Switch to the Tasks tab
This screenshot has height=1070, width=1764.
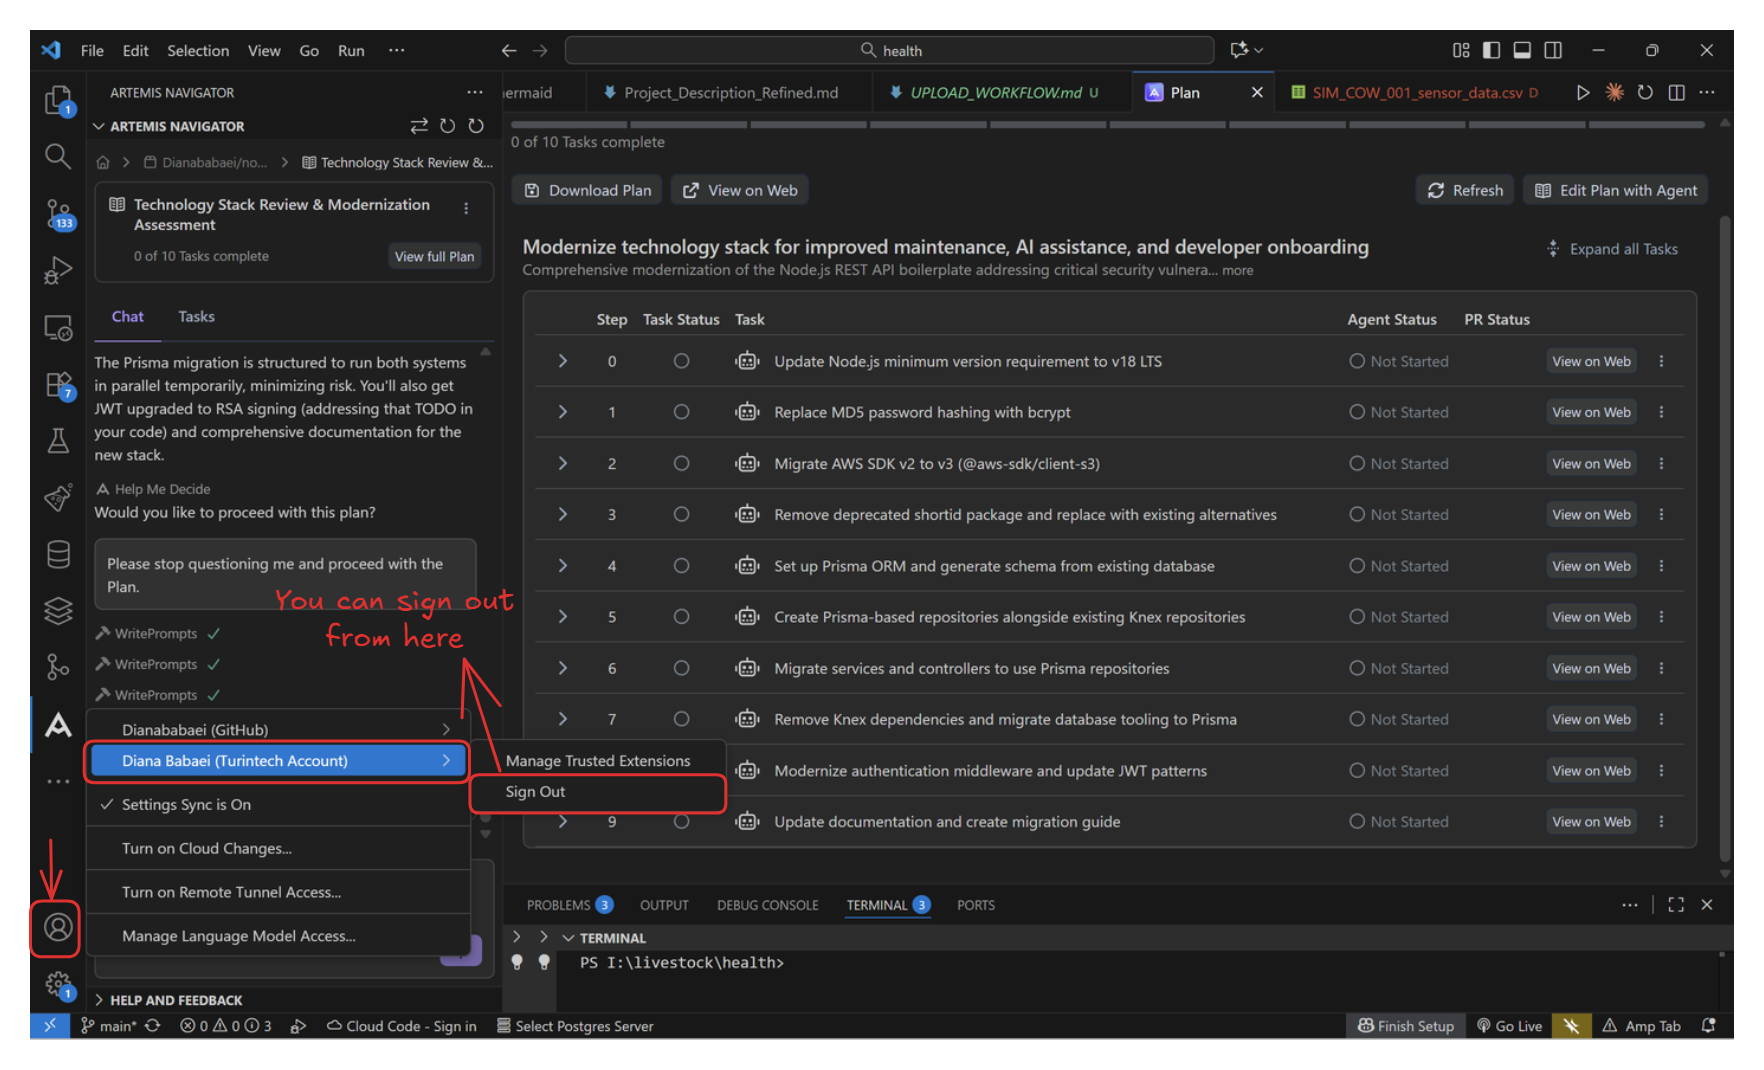point(196,317)
